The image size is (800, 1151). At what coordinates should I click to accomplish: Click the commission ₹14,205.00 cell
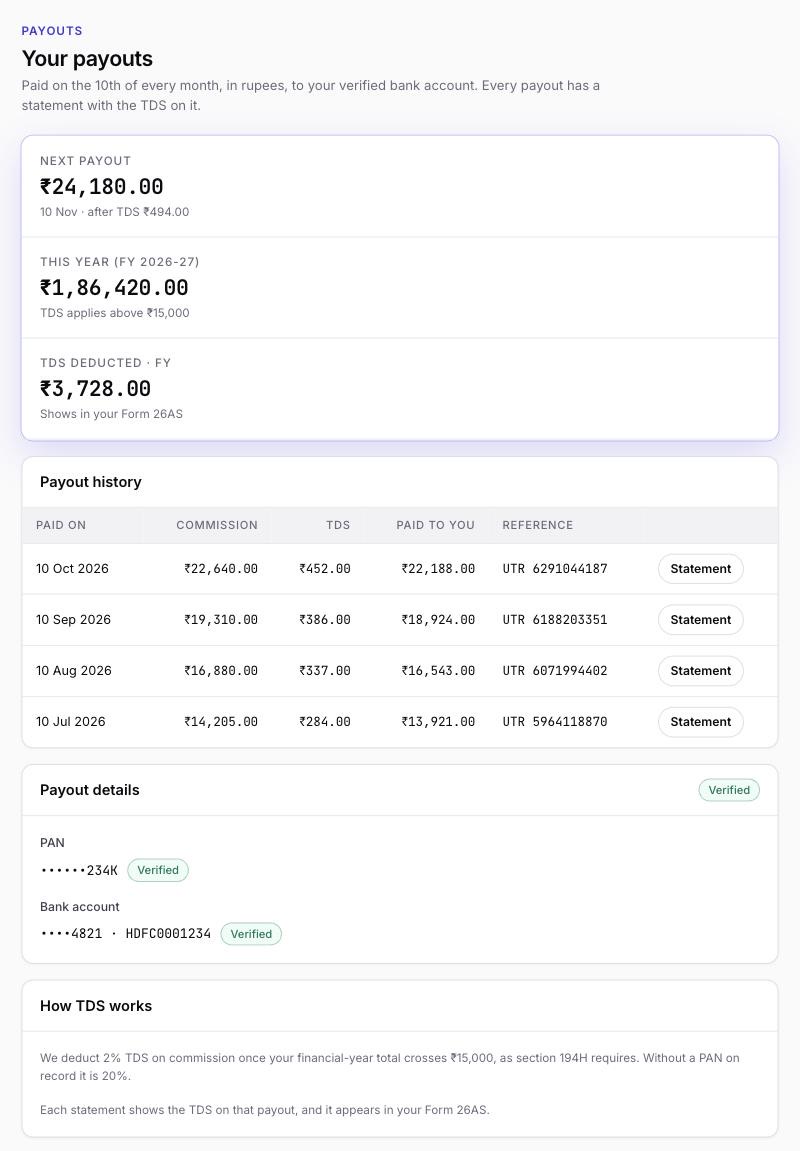point(221,722)
